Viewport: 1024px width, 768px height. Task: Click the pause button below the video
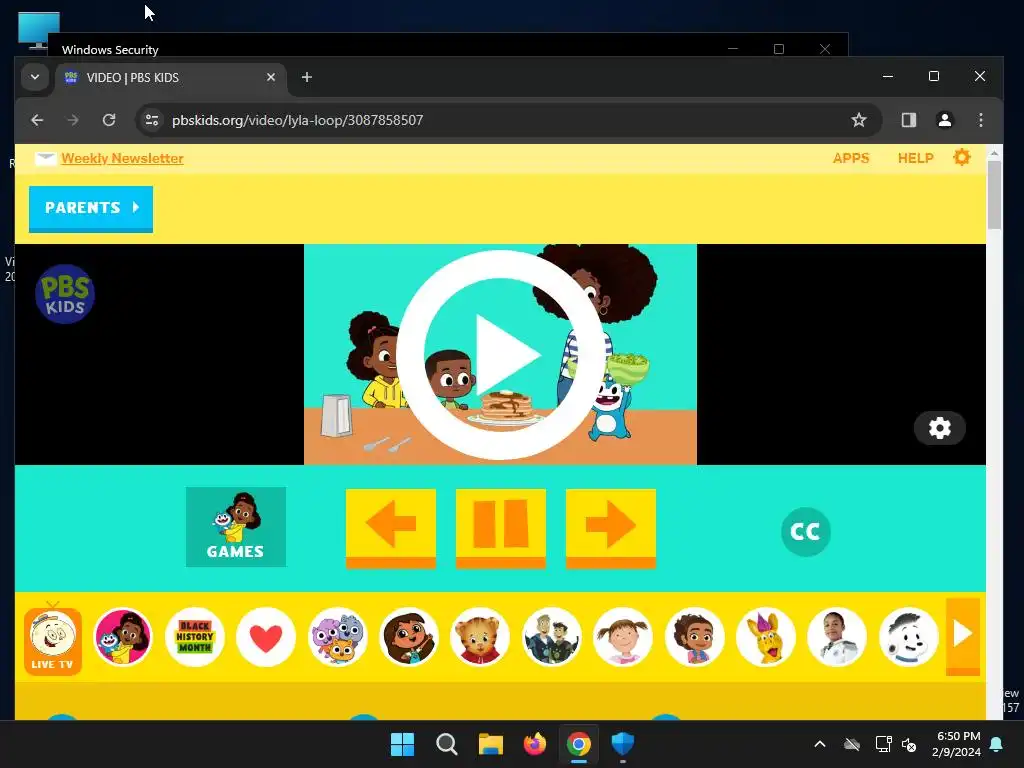point(501,528)
